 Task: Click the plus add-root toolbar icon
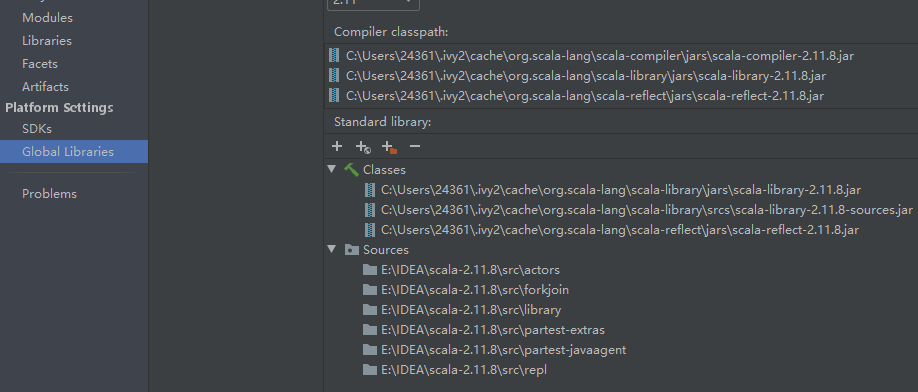coord(337,146)
